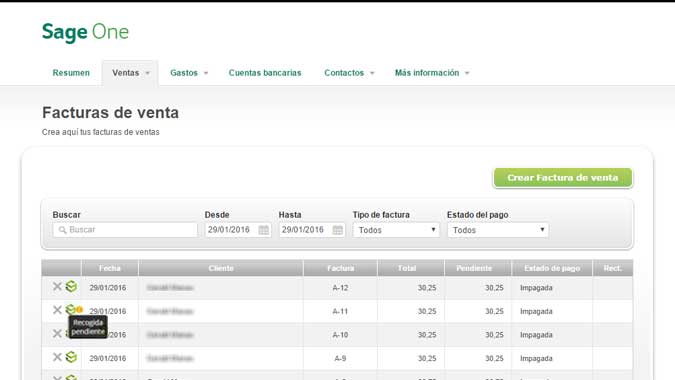675x380 pixels.
Task: Sort by the Factura column header
Action: pyautogui.click(x=341, y=268)
